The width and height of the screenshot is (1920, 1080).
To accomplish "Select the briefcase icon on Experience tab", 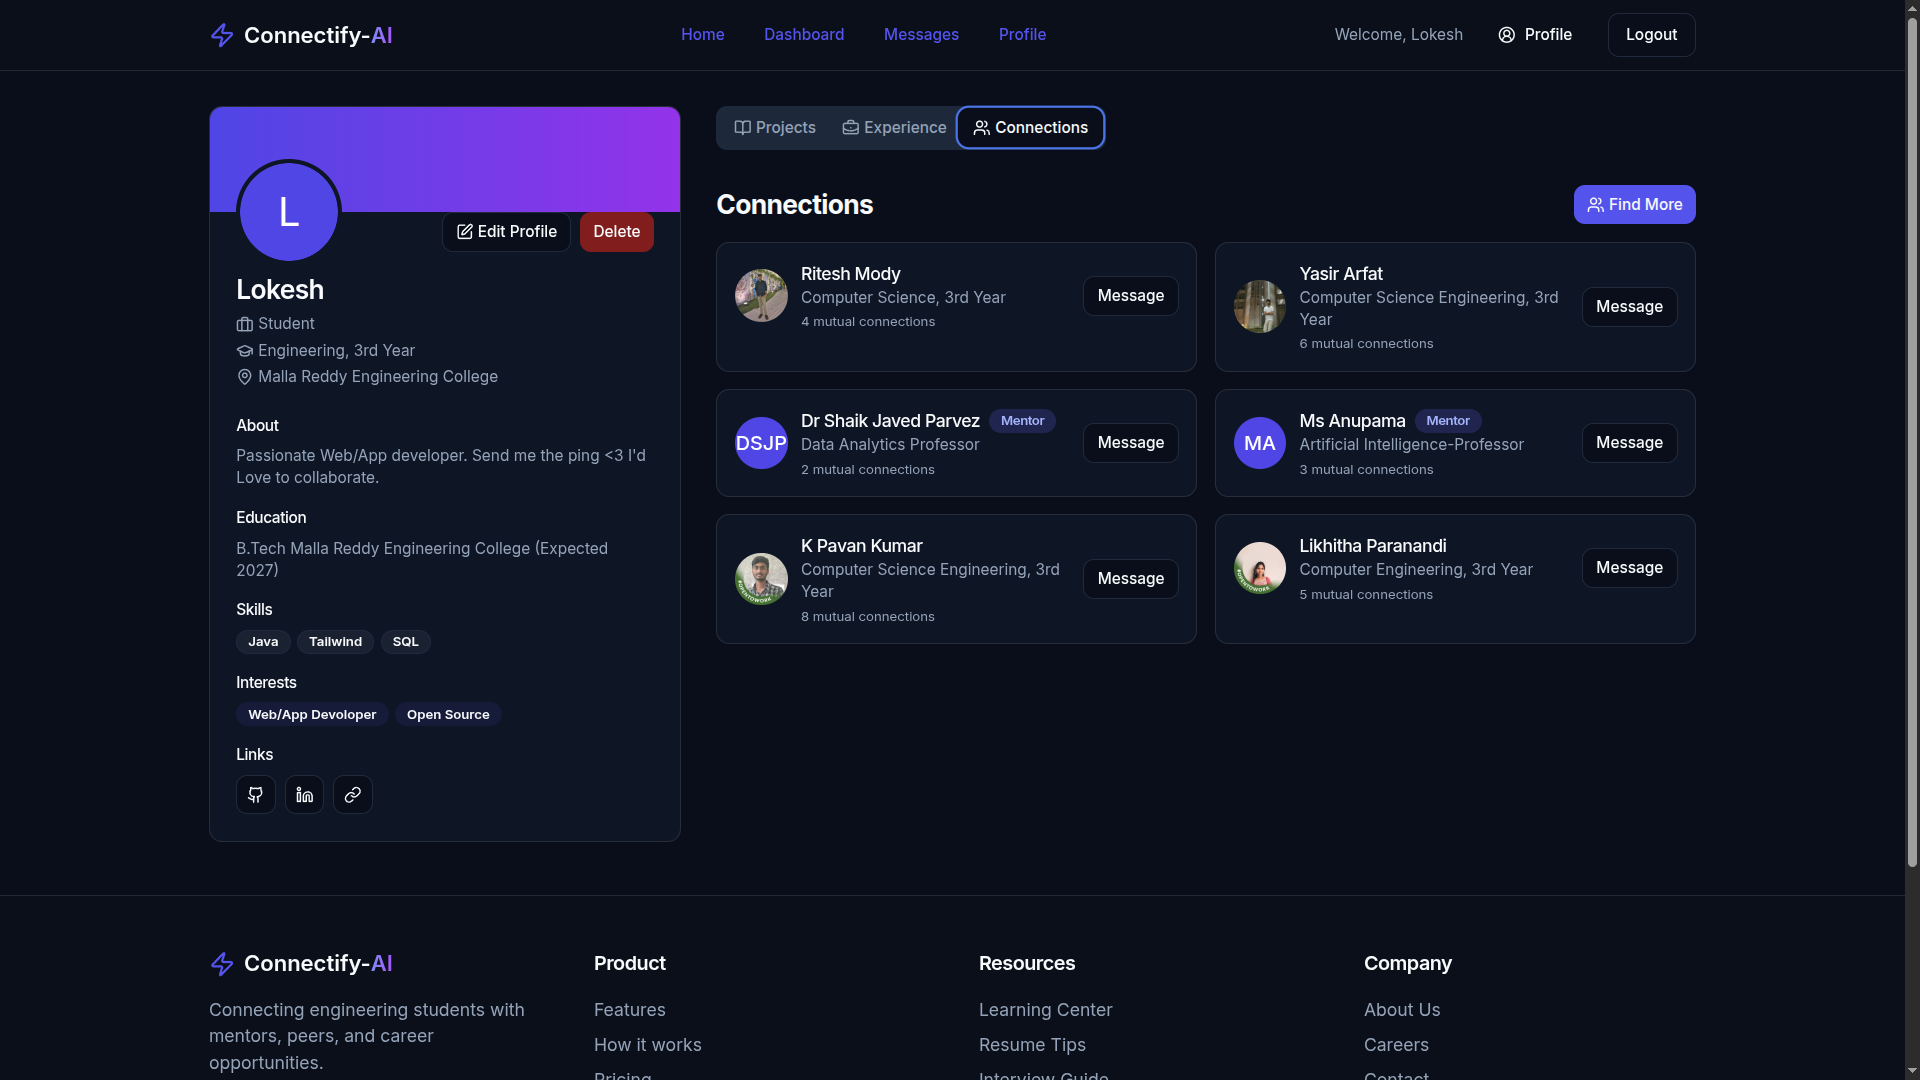I will pos(851,127).
